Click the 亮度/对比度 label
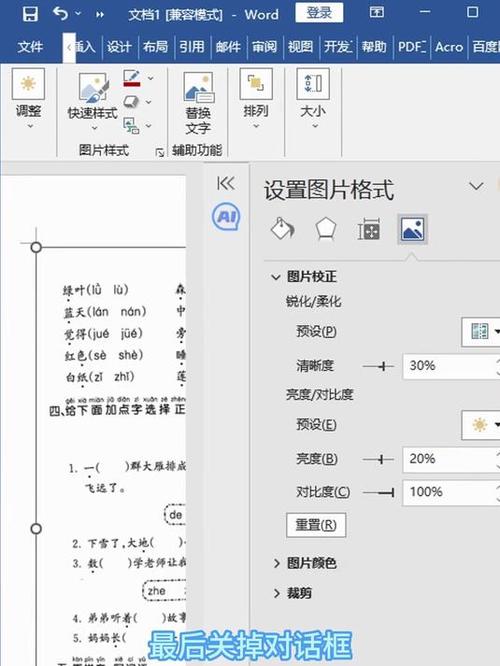Image resolution: width=500 pixels, height=666 pixels. pos(319,395)
